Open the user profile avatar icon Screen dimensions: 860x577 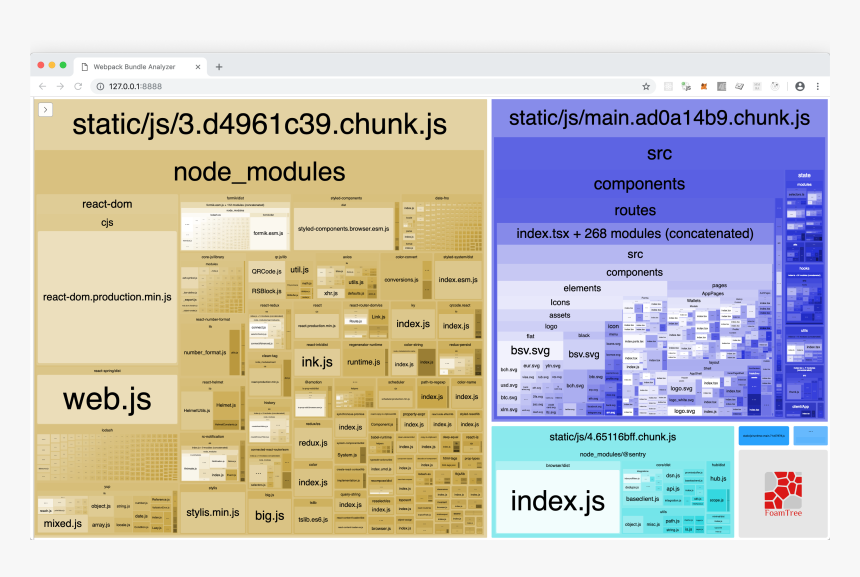tap(800, 87)
